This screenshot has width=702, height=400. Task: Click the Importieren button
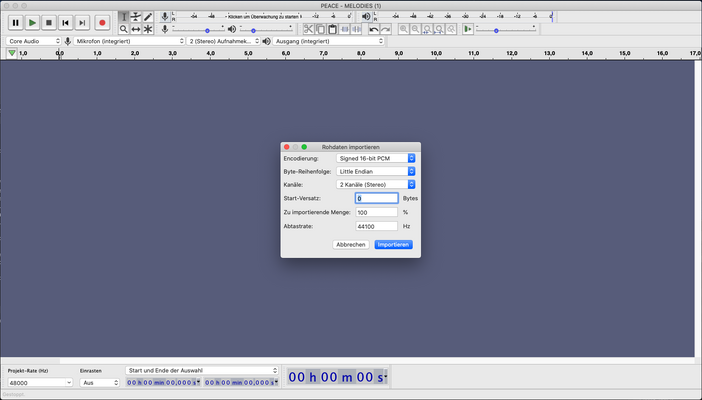pyautogui.click(x=393, y=245)
